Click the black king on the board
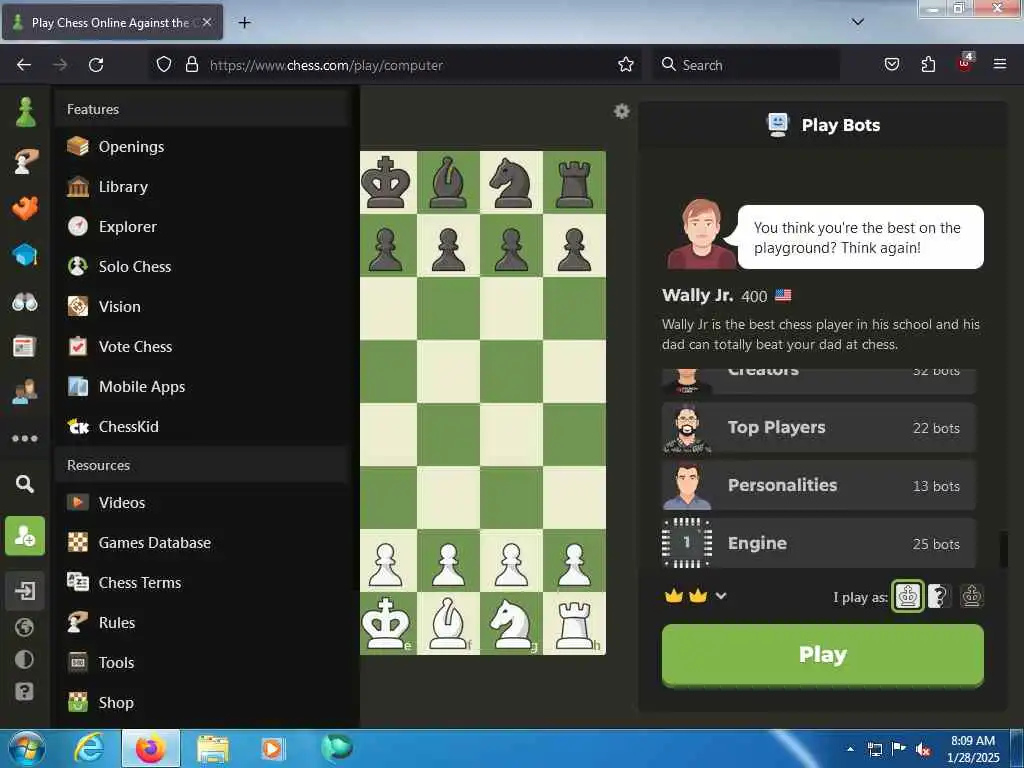The width and height of the screenshot is (1024, 768). pos(386,182)
